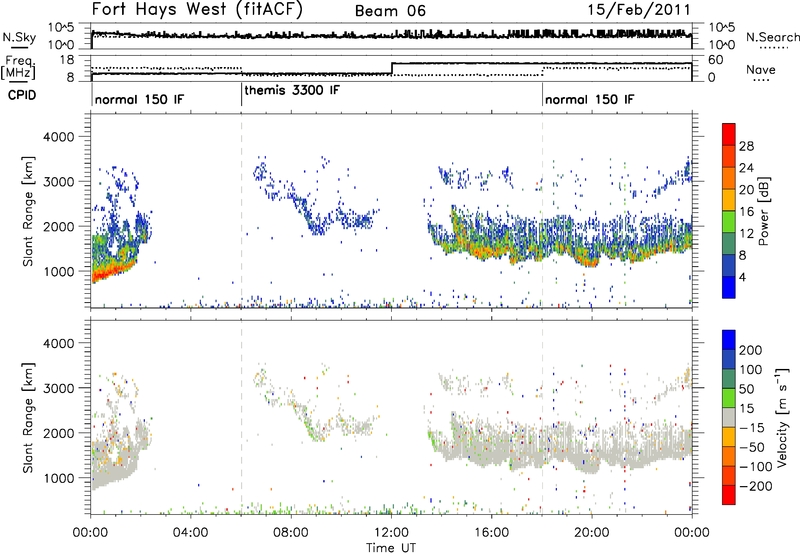Viewport: 800px width, 554px height.
Task: Click the red swatch atop the Power colorbar
Action: coord(729,134)
